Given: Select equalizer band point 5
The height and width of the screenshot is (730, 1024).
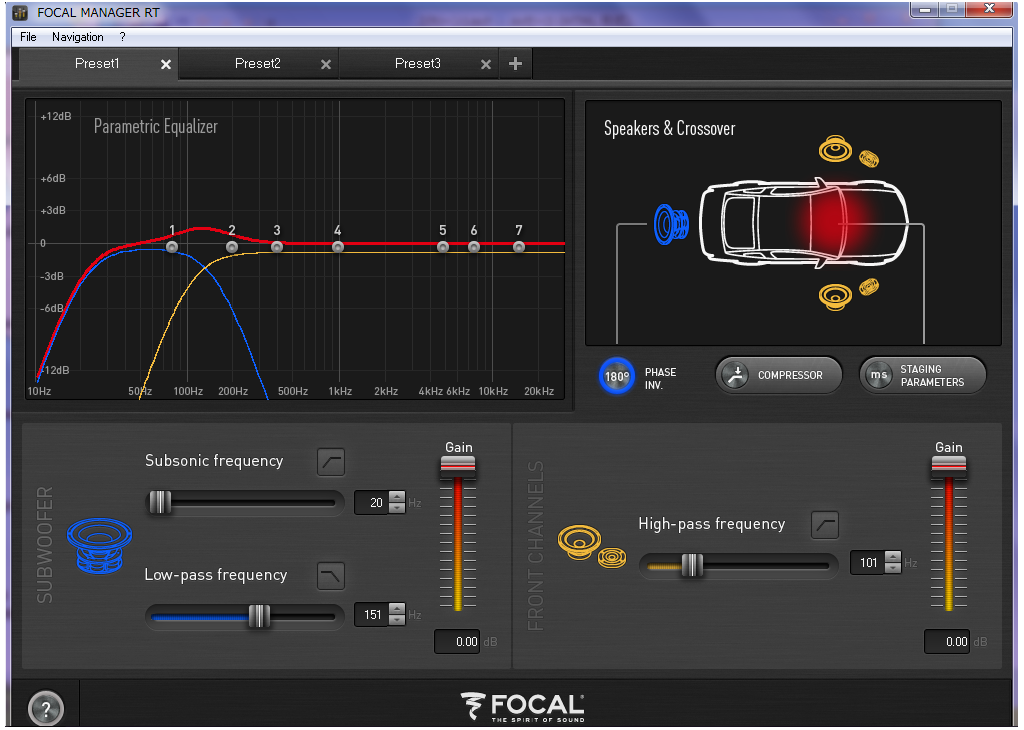Looking at the screenshot, I should pos(443,247).
